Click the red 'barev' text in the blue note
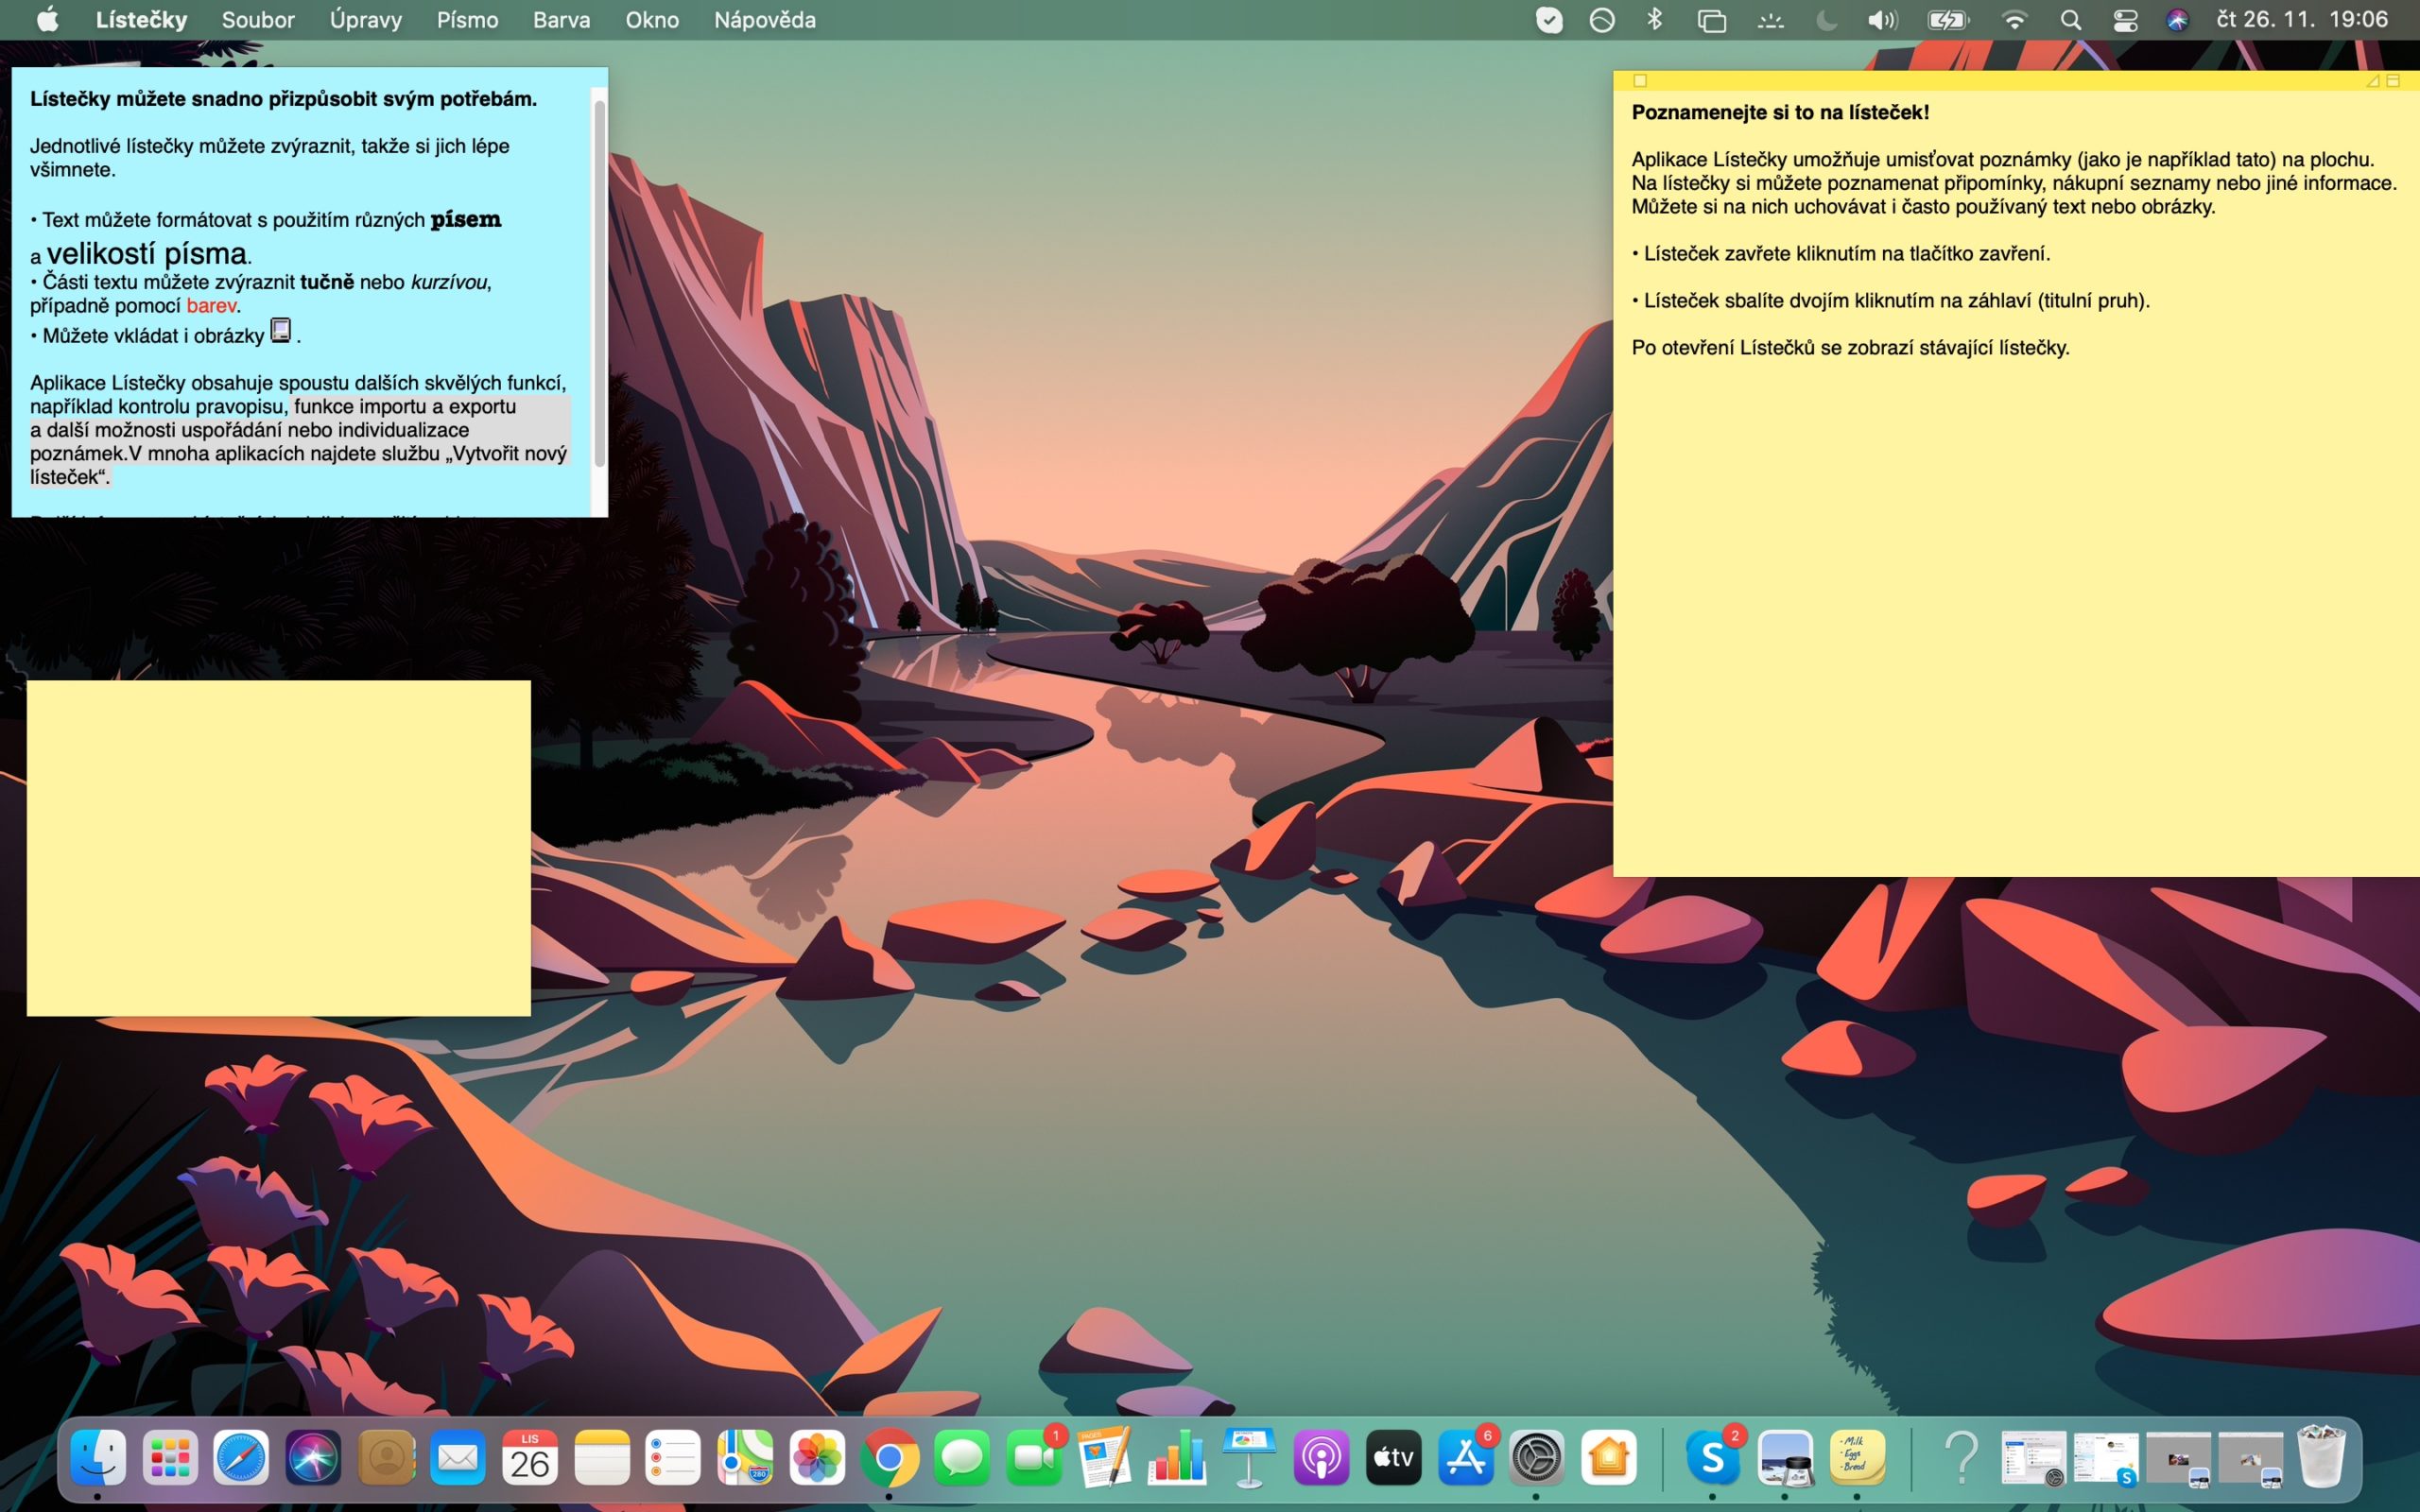The image size is (2420, 1512). (x=211, y=305)
